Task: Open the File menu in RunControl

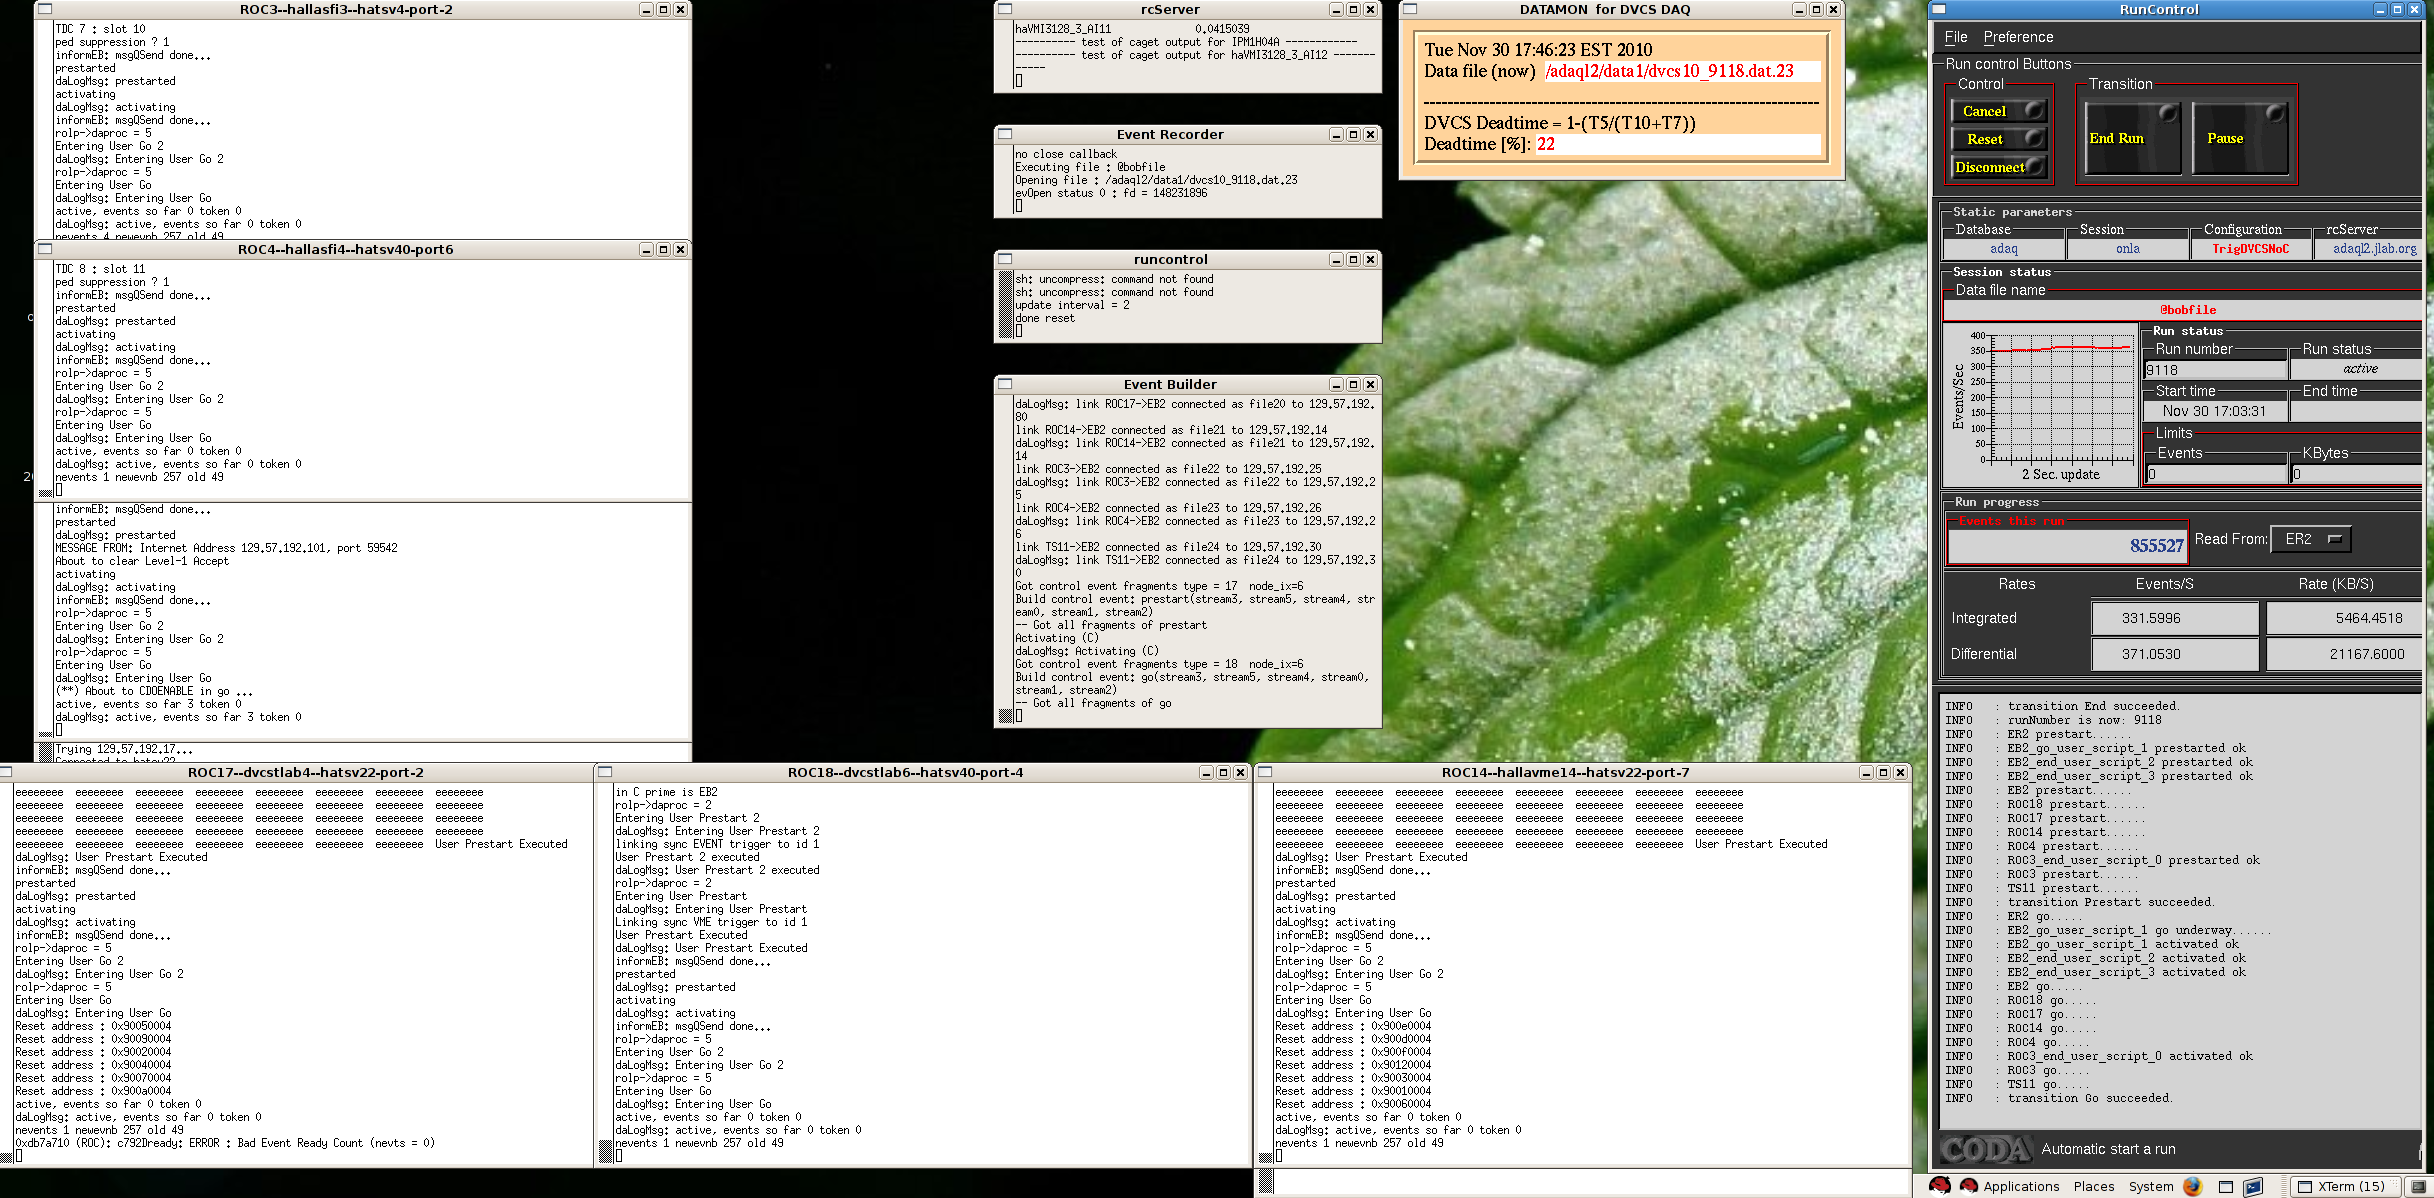Action: click(x=1956, y=37)
